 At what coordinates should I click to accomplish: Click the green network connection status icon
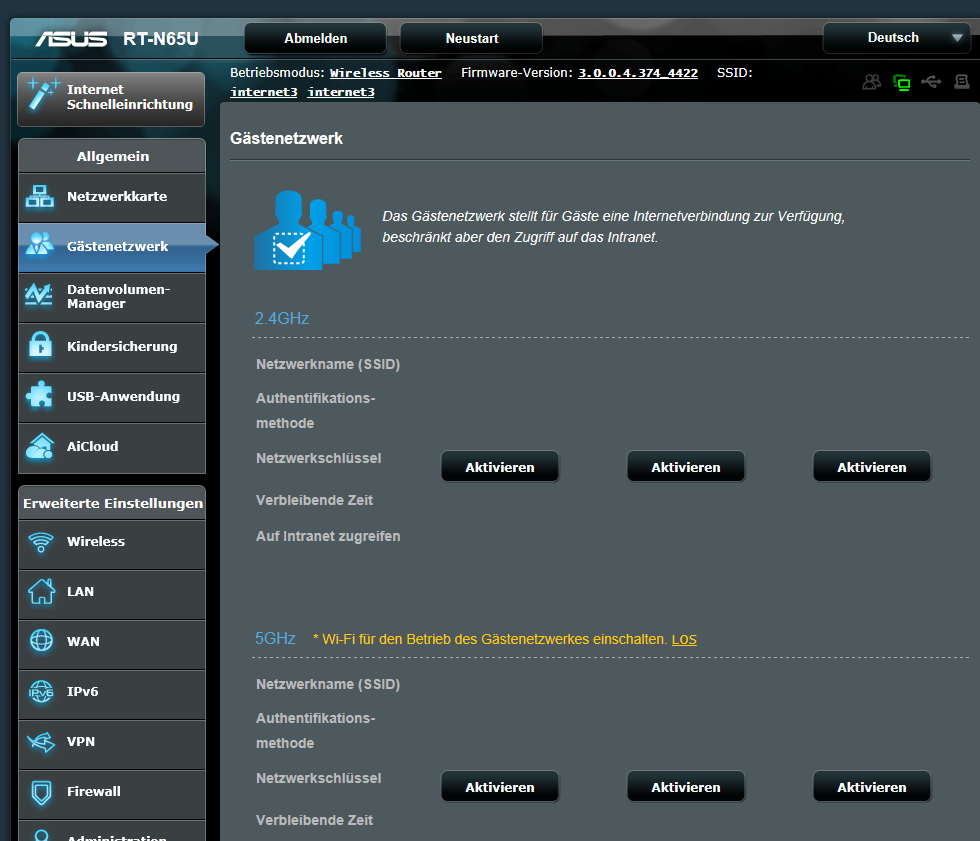[902, 82]
